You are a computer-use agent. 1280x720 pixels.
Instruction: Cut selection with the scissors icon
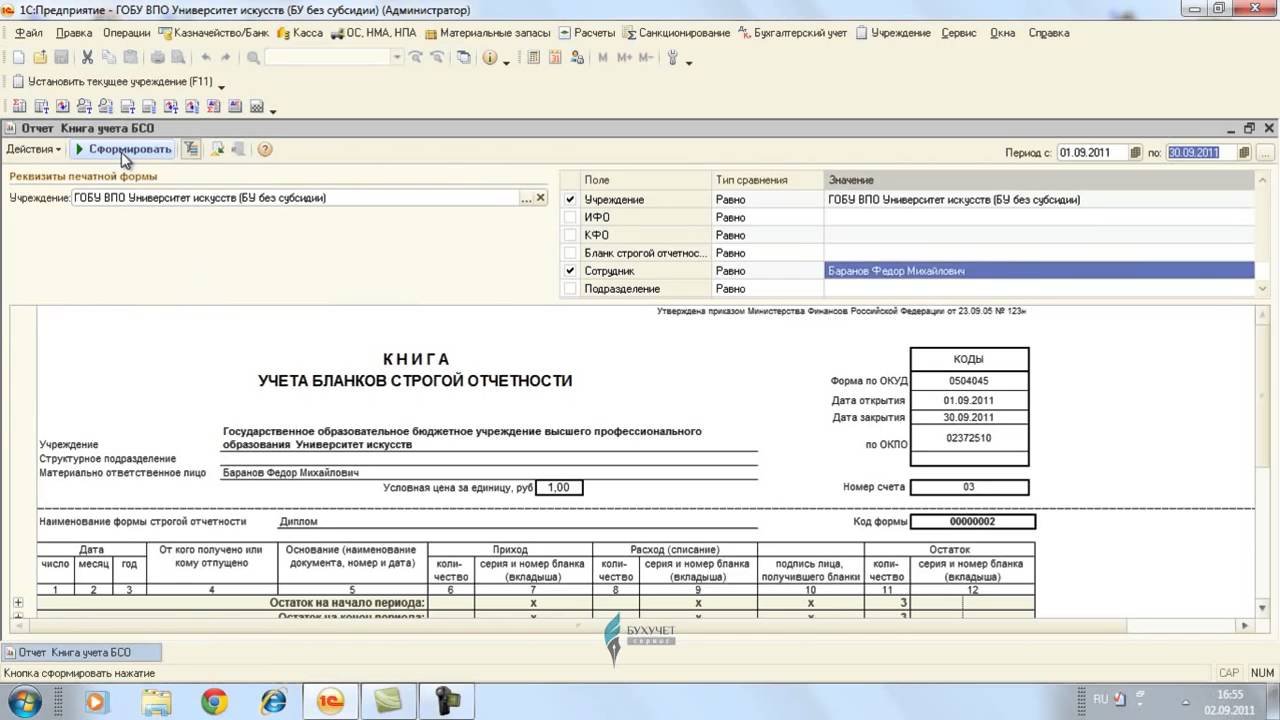(x=87, y=58)
